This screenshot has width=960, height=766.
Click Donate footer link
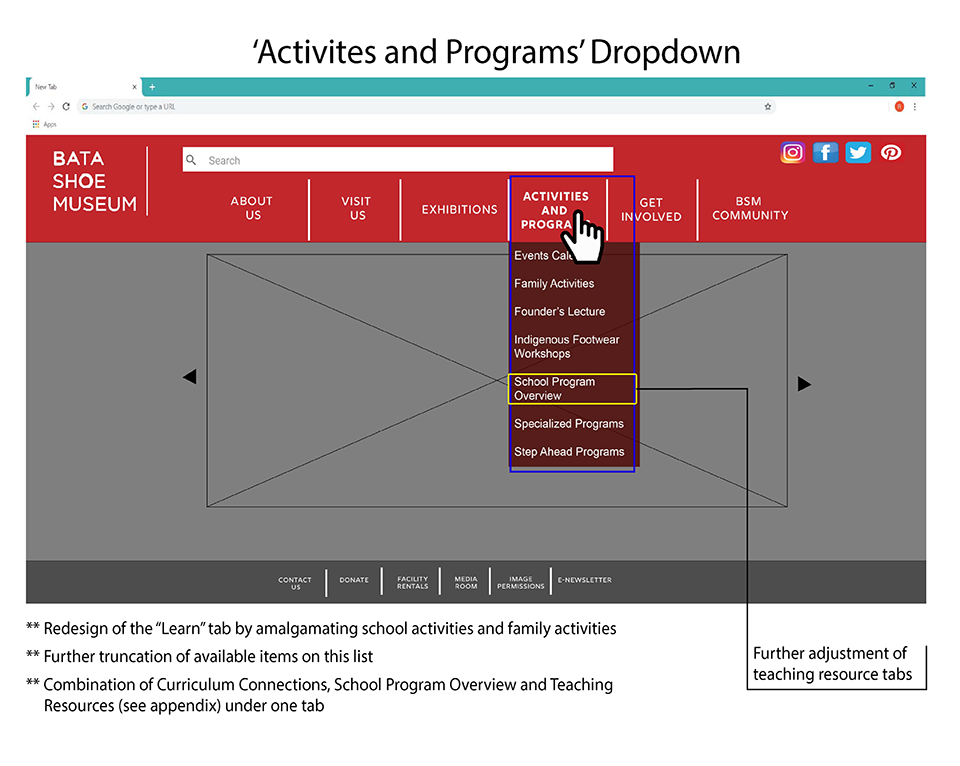(x=354, y=580)
